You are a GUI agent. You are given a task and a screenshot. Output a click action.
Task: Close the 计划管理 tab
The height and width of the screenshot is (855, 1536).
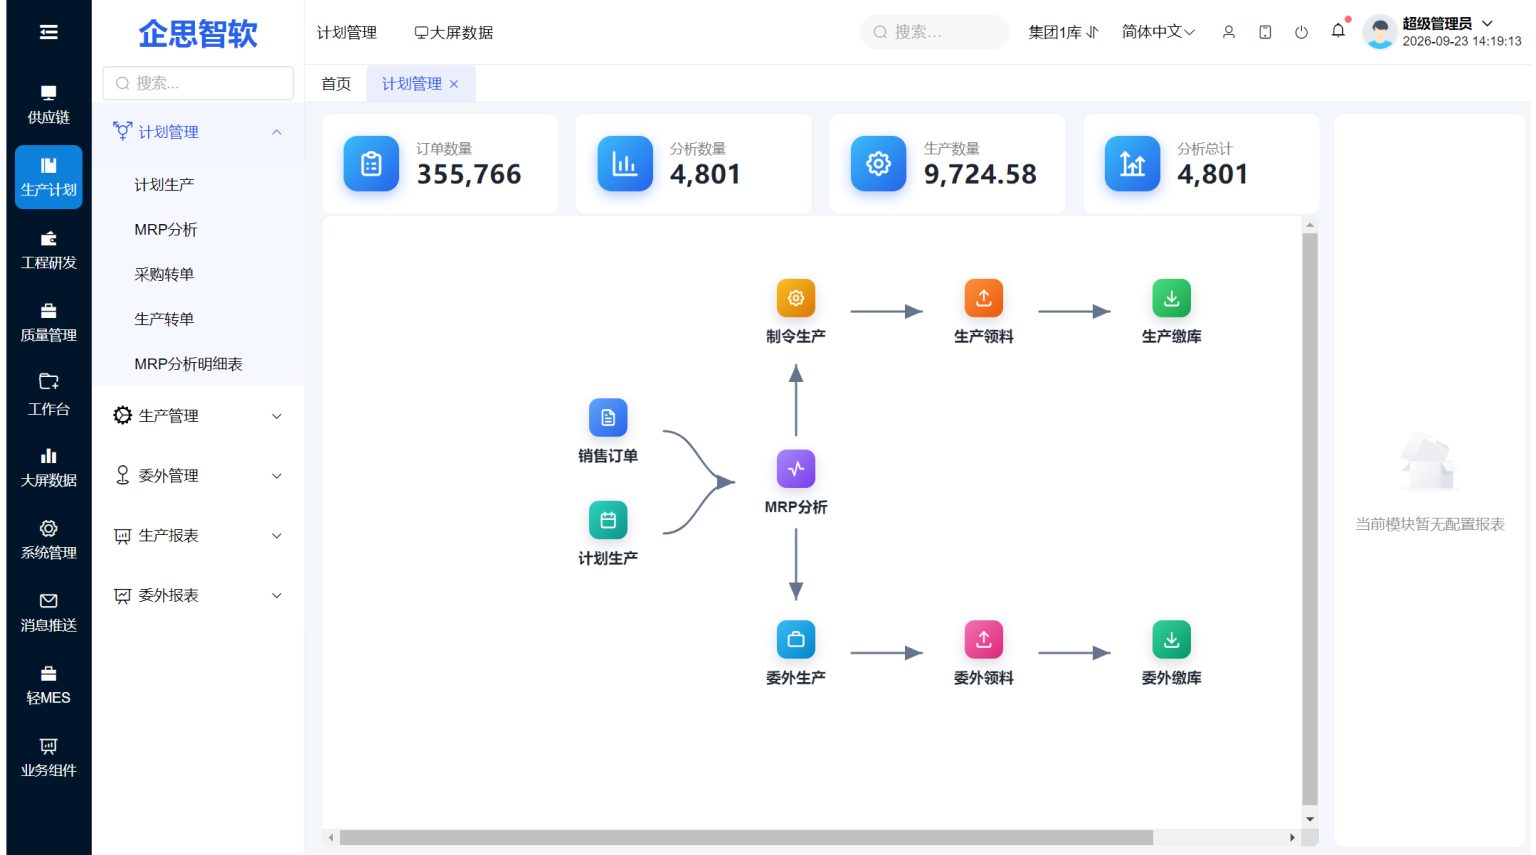[x=454, y=84]
